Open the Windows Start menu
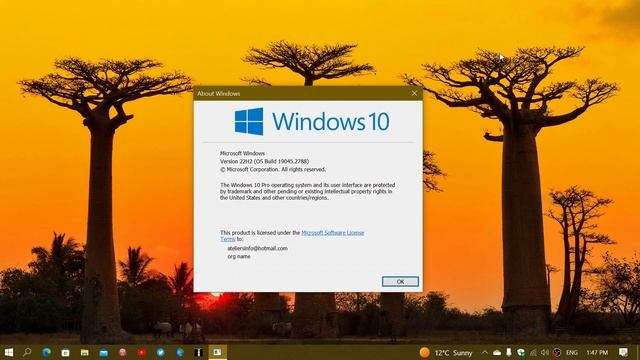Viewport: 640px width, 360px height. pos(9,352)
